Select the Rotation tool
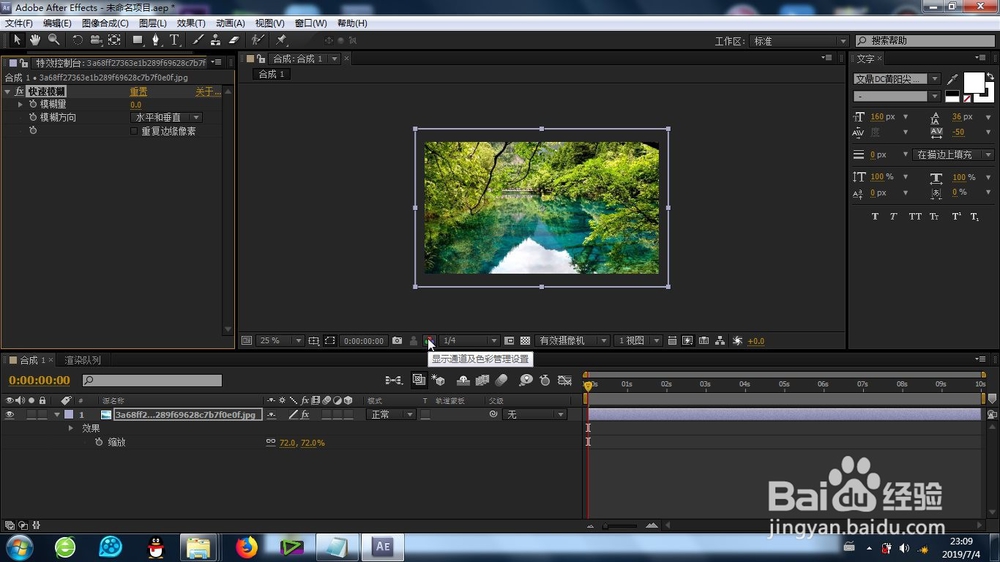 [77, 40]
